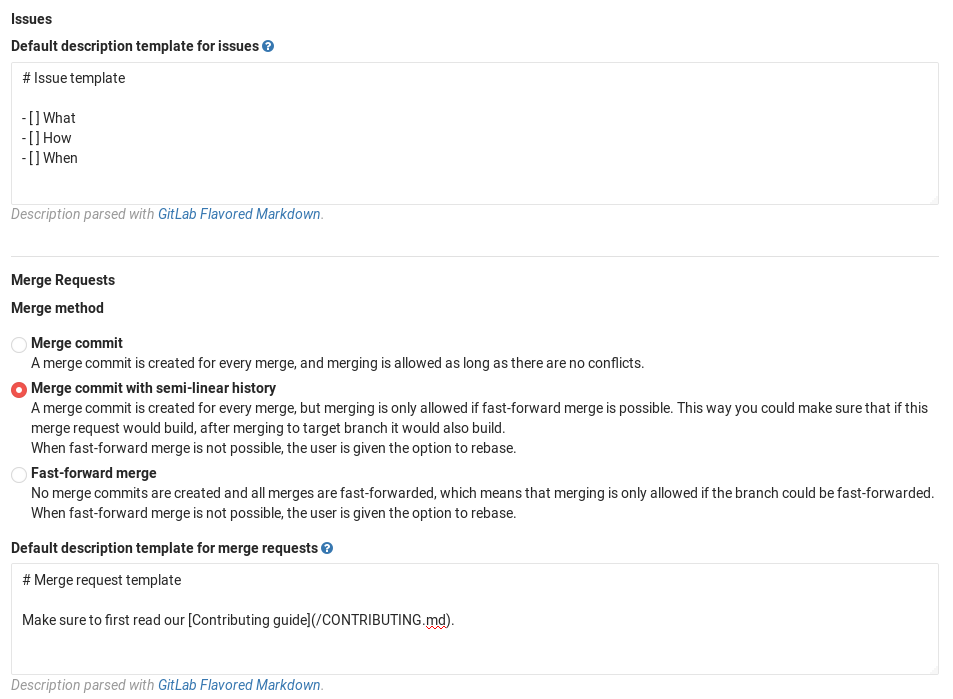Viewport: 953px width, 699px height.
Task: Click the Merge commit label text
Action: [x=77, y=343]
